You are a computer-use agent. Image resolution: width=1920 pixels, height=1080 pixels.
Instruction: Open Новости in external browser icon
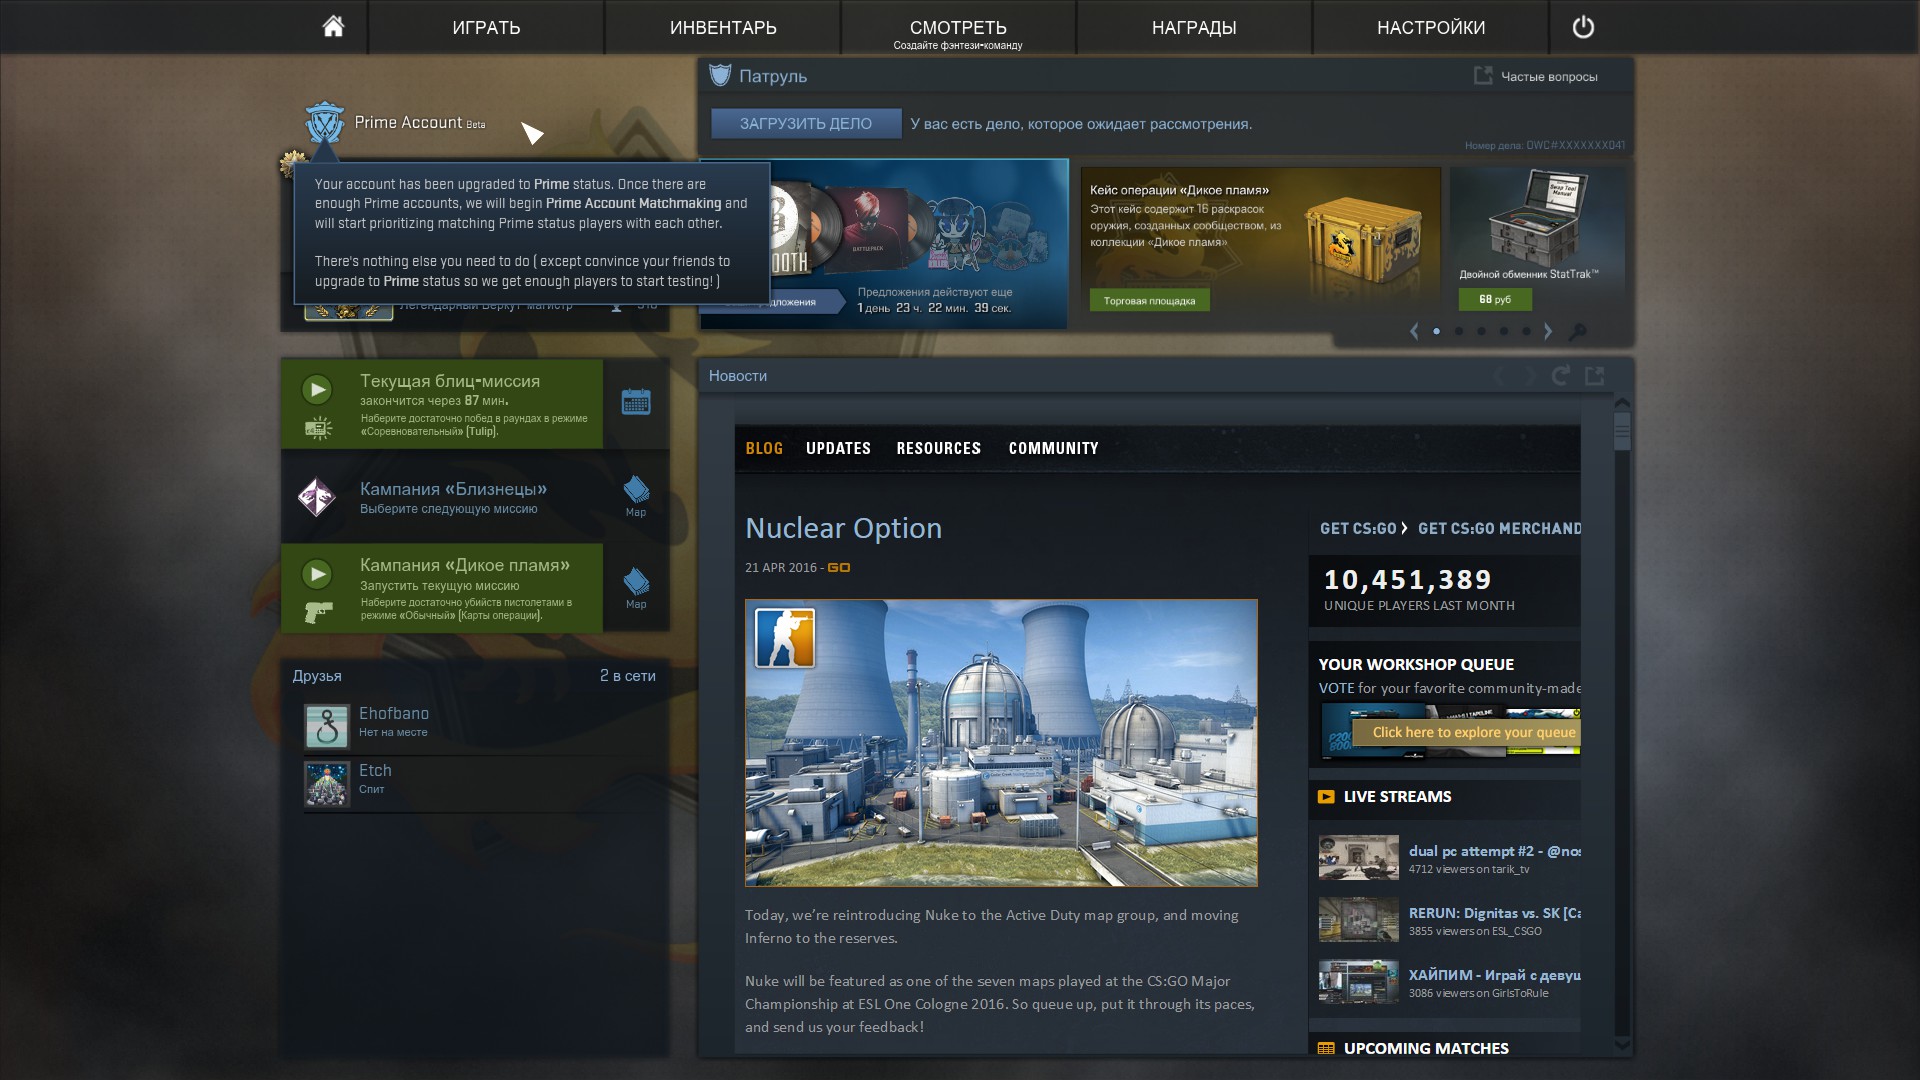pyautogui.click(x=1595, y=375)
